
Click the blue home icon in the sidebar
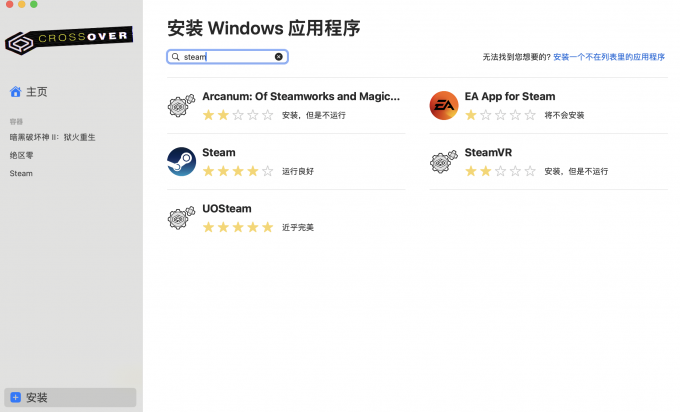click(x=16, y=92)
